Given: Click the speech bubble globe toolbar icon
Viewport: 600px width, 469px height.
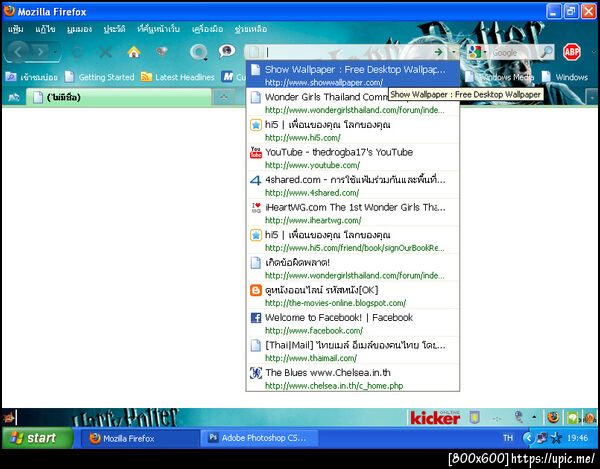Looking at the screenshot, I should click(x=227, y=51).
